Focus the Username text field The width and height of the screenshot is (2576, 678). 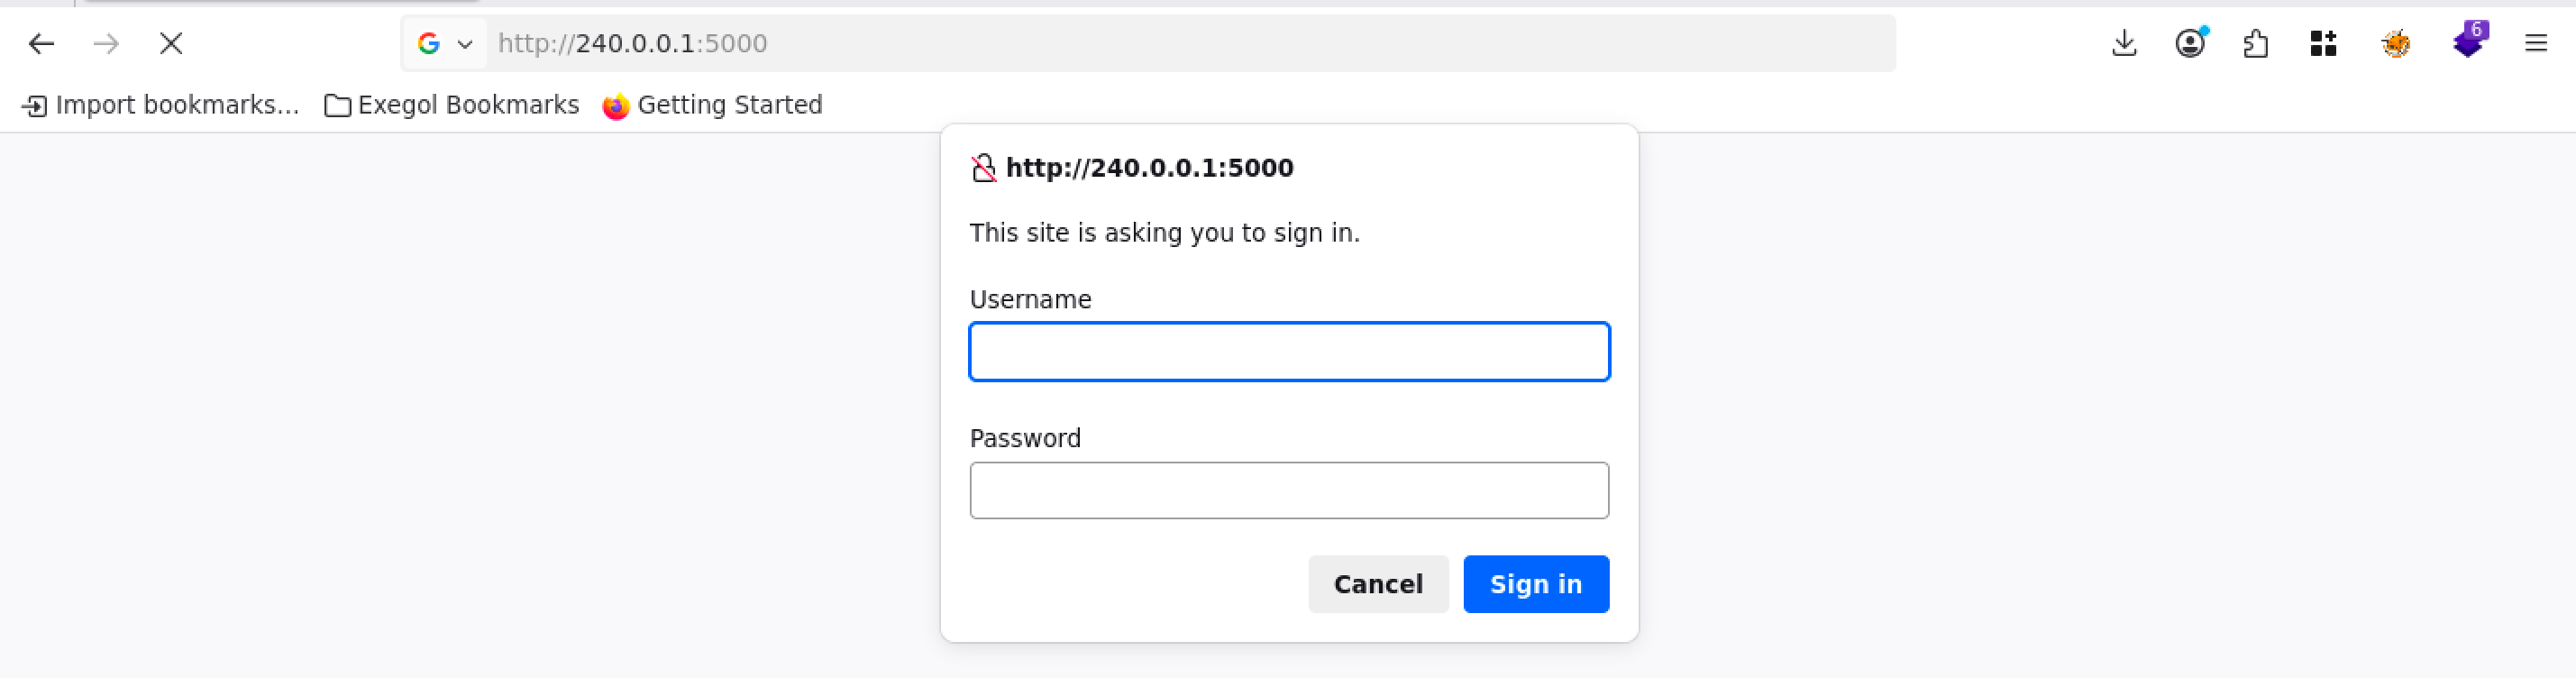coord(1289,352)
